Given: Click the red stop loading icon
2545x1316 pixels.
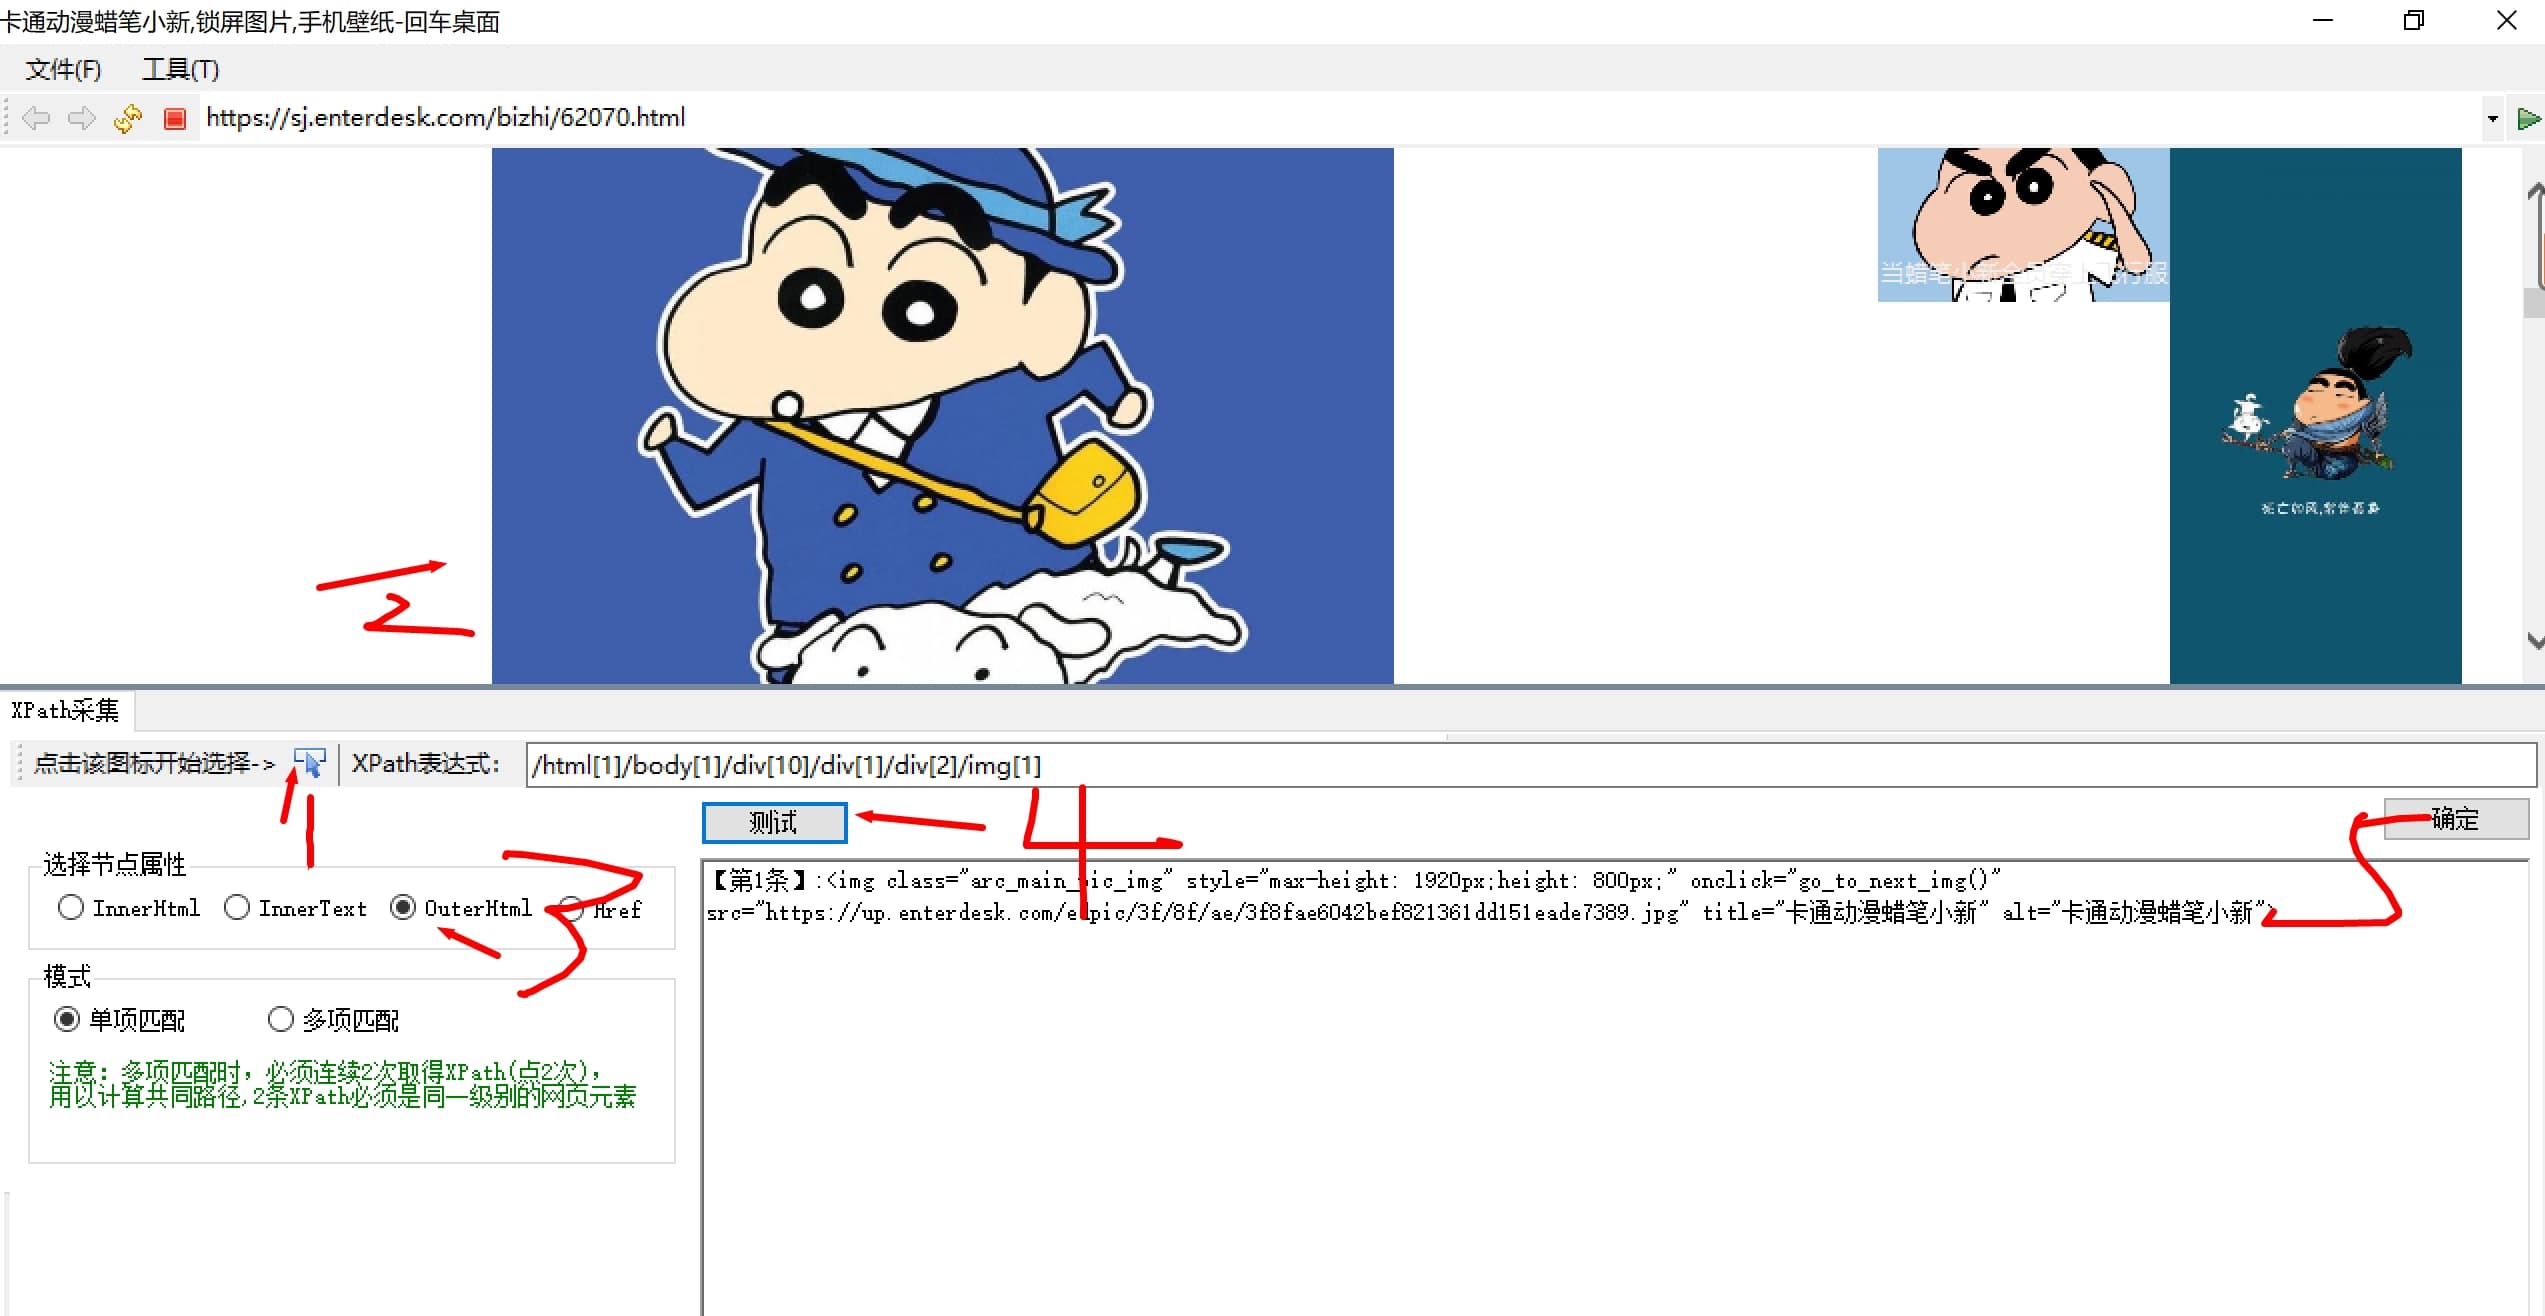Looking at the screenshot, I should click(x=175, y=119).
